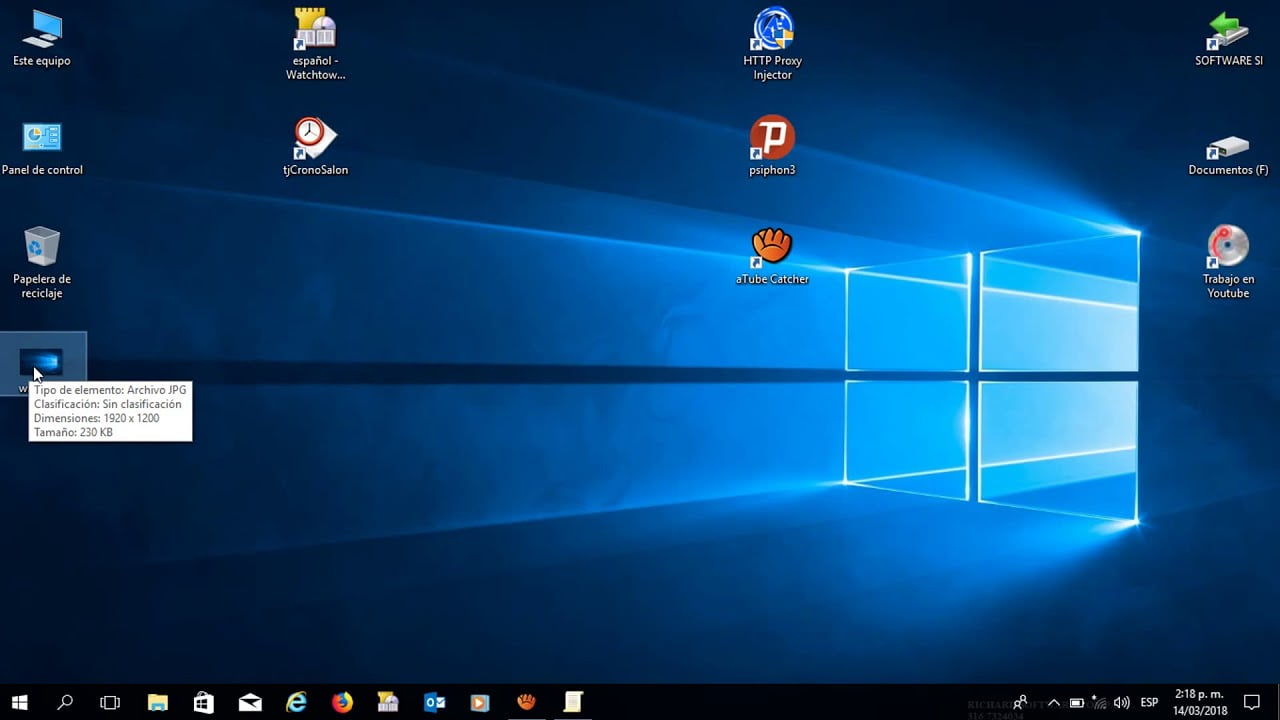The height and width of the screenshot is (720, 1280).
Task: Select the HTTP Proxy Injector shortcut
Action: coord(772,44)
